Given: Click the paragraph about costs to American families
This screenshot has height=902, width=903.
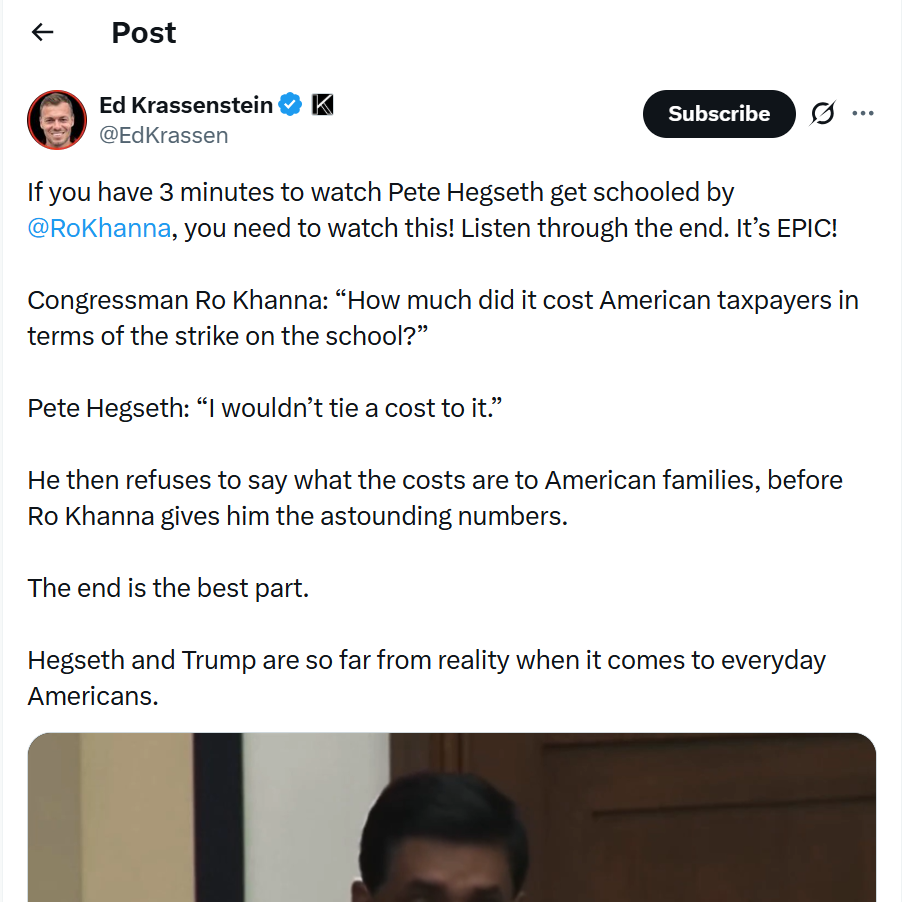Looking at the screenshot, I should (435, 498).
